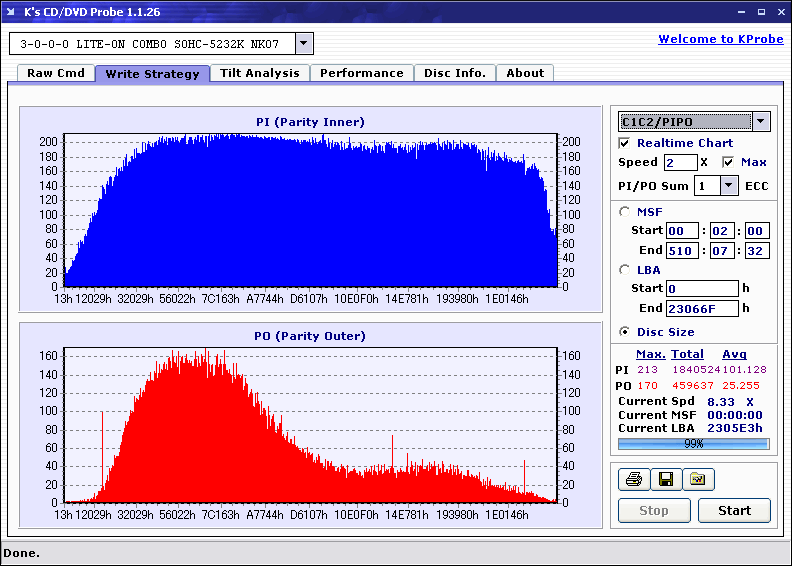Viewport: 792px width, 566px height.
Task: Click the print chart icon
Action: tap(634, 479)
